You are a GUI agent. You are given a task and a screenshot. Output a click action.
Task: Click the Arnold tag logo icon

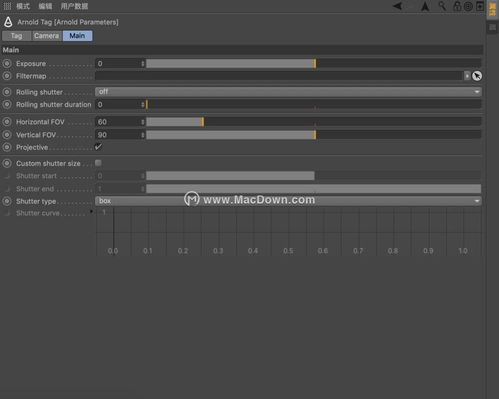[8, 22]
